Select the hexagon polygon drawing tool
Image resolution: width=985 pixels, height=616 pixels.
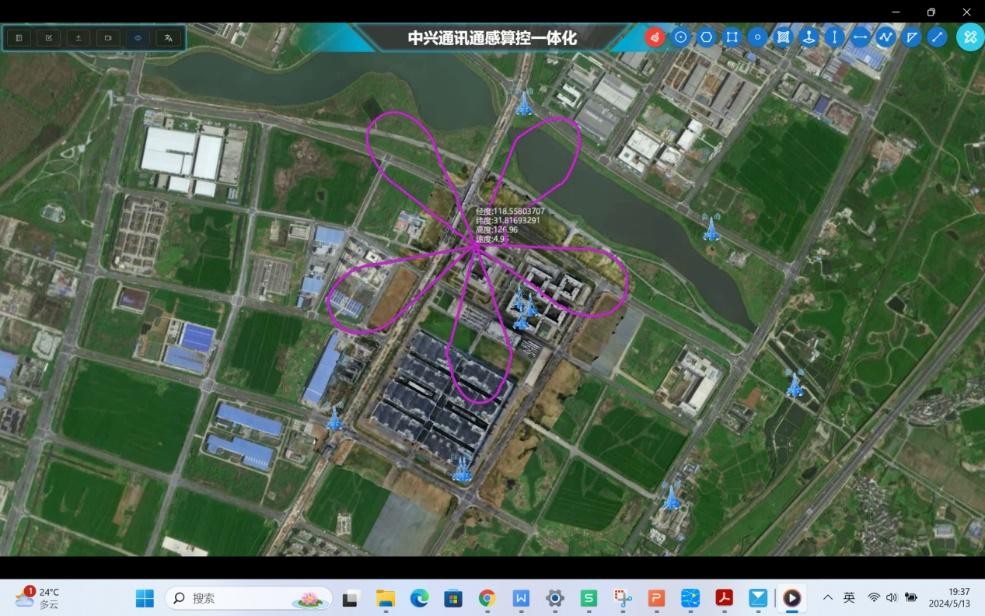[x=706, y=37]
